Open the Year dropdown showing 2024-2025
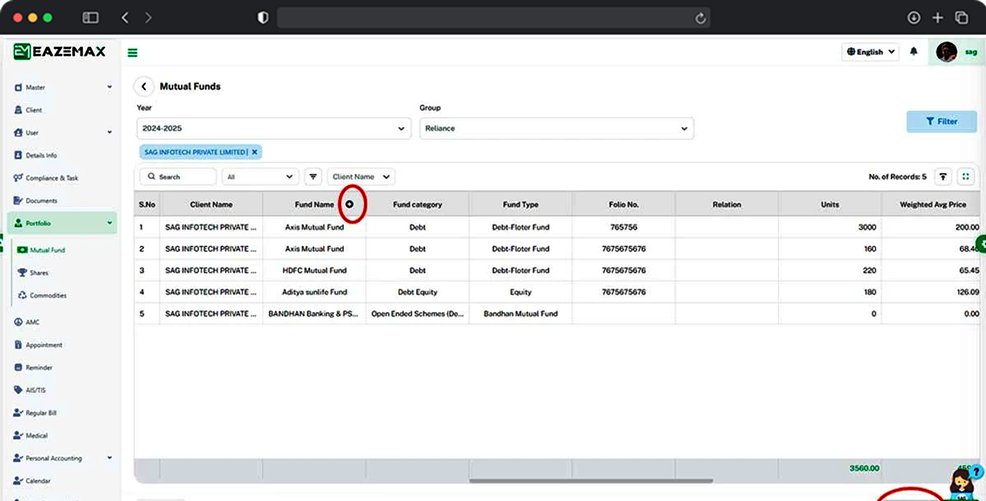986x501 pixels. (274, 128)
